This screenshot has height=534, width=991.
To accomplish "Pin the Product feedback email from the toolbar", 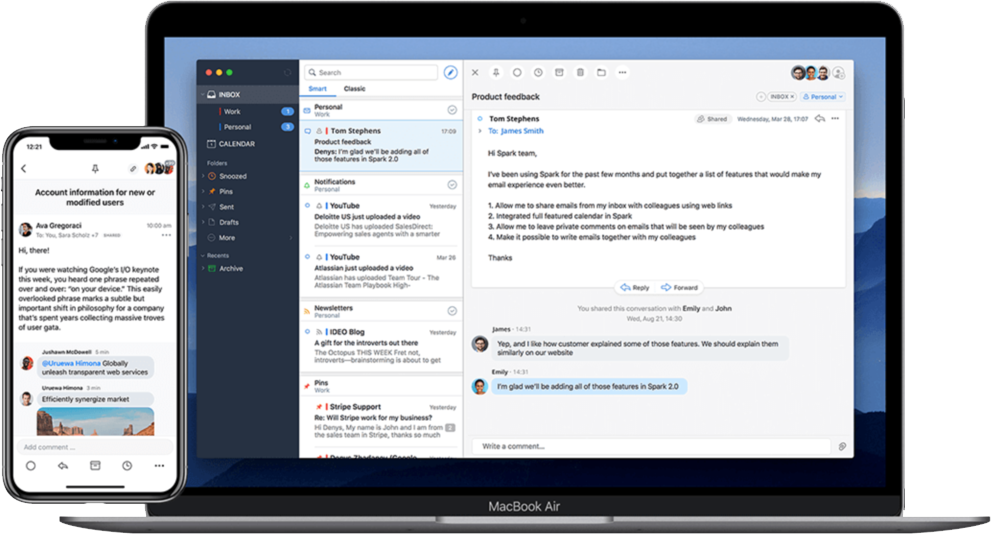I will [496, 73].
